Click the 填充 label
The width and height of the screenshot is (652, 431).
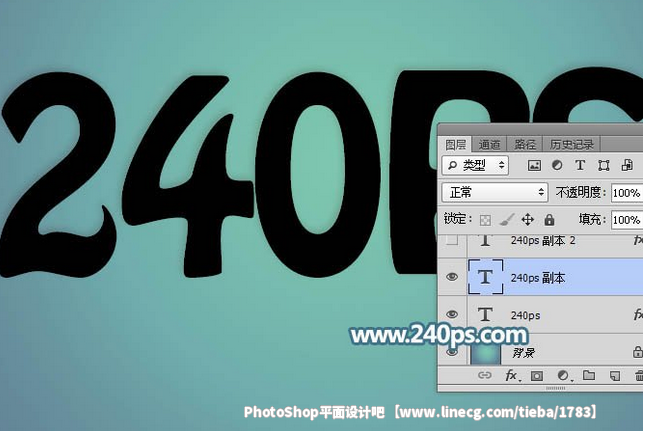[x=593, y=219]
